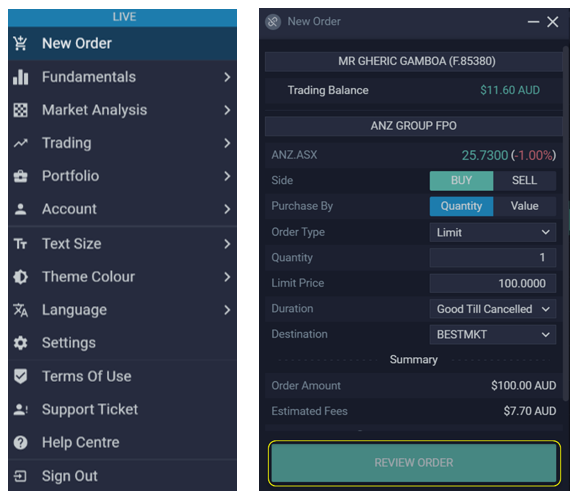Click the Language translate icon
The width and height of the screenshot is (578, 499).
coord(20,310)
